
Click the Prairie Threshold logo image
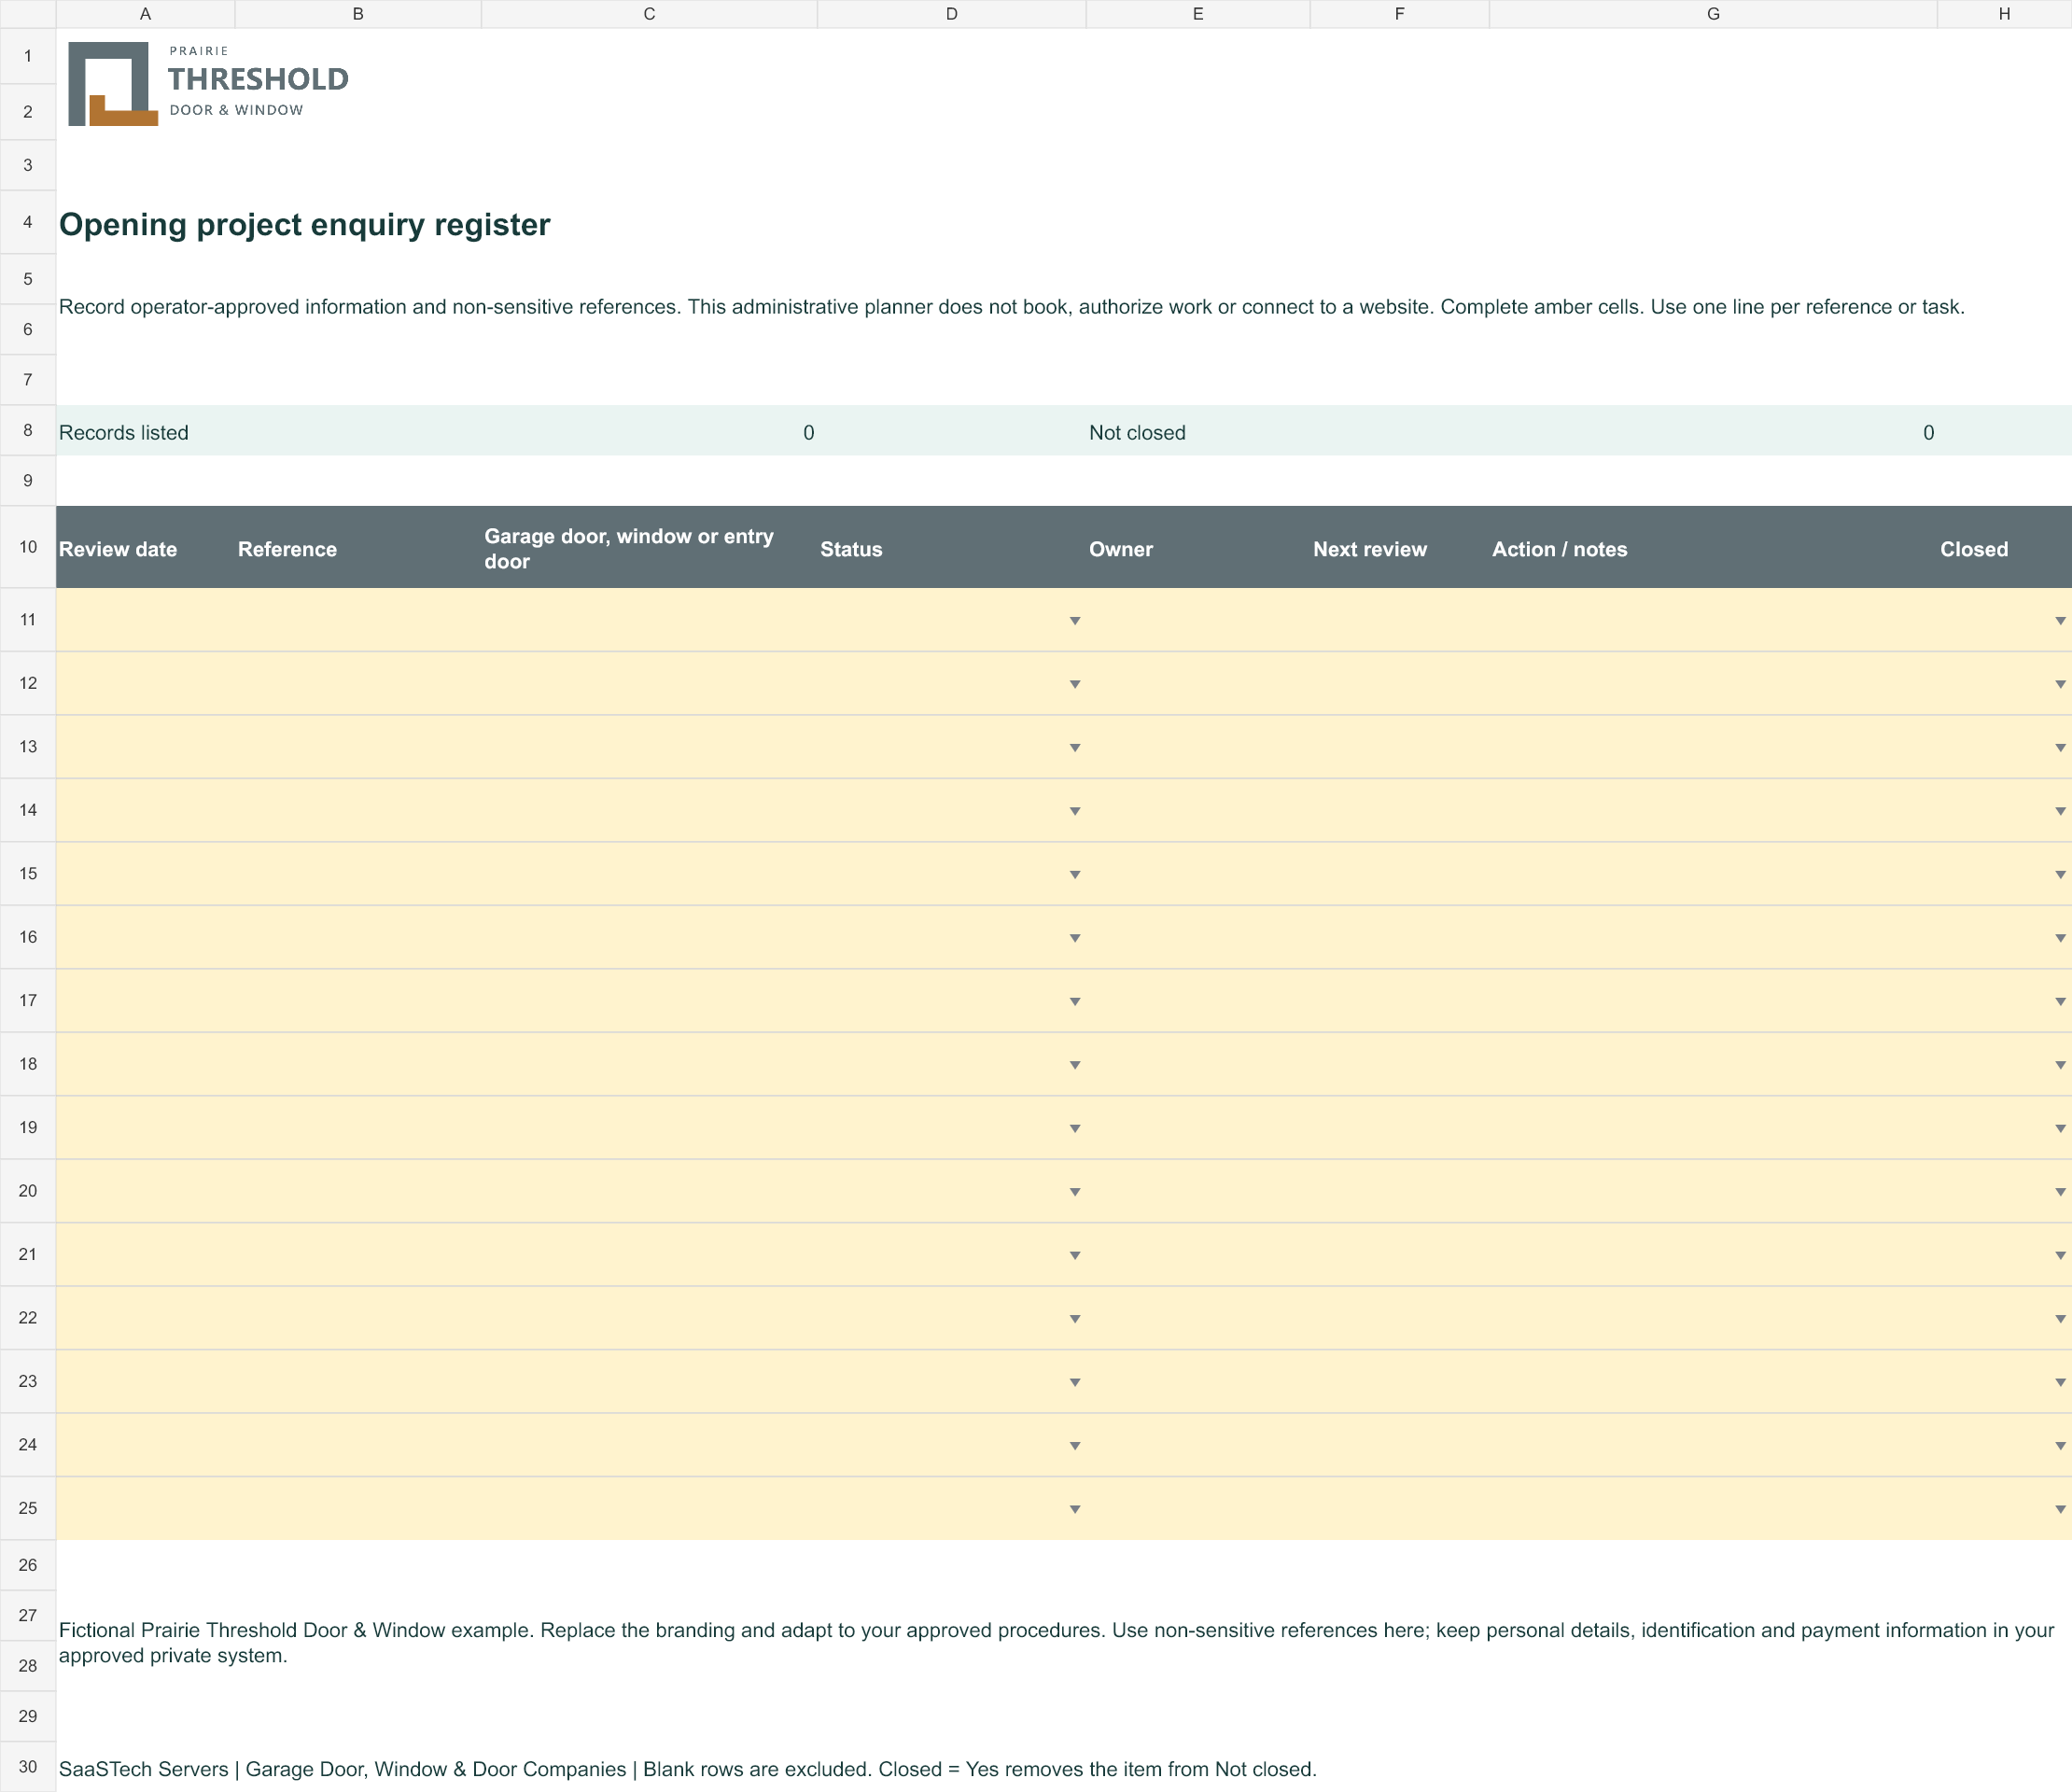(x=208, y=83)
